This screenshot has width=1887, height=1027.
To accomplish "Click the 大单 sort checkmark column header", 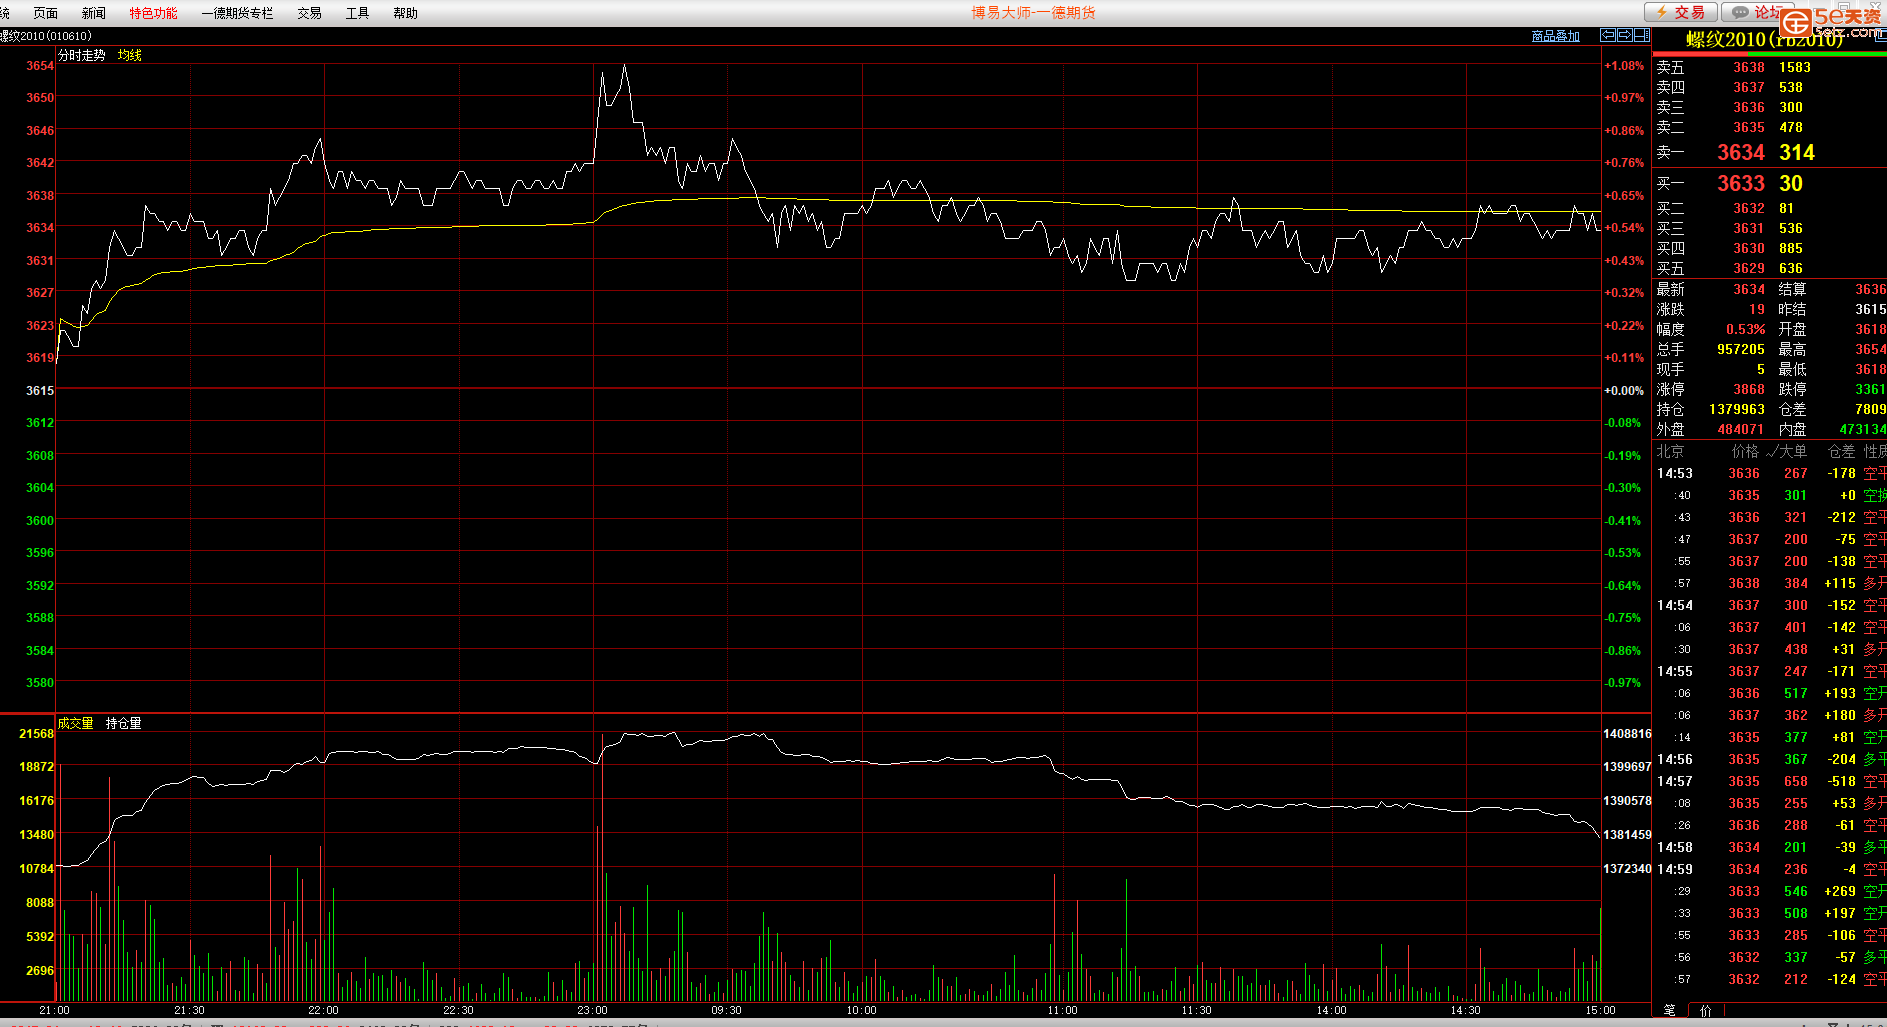I will tap(1786, 451).
